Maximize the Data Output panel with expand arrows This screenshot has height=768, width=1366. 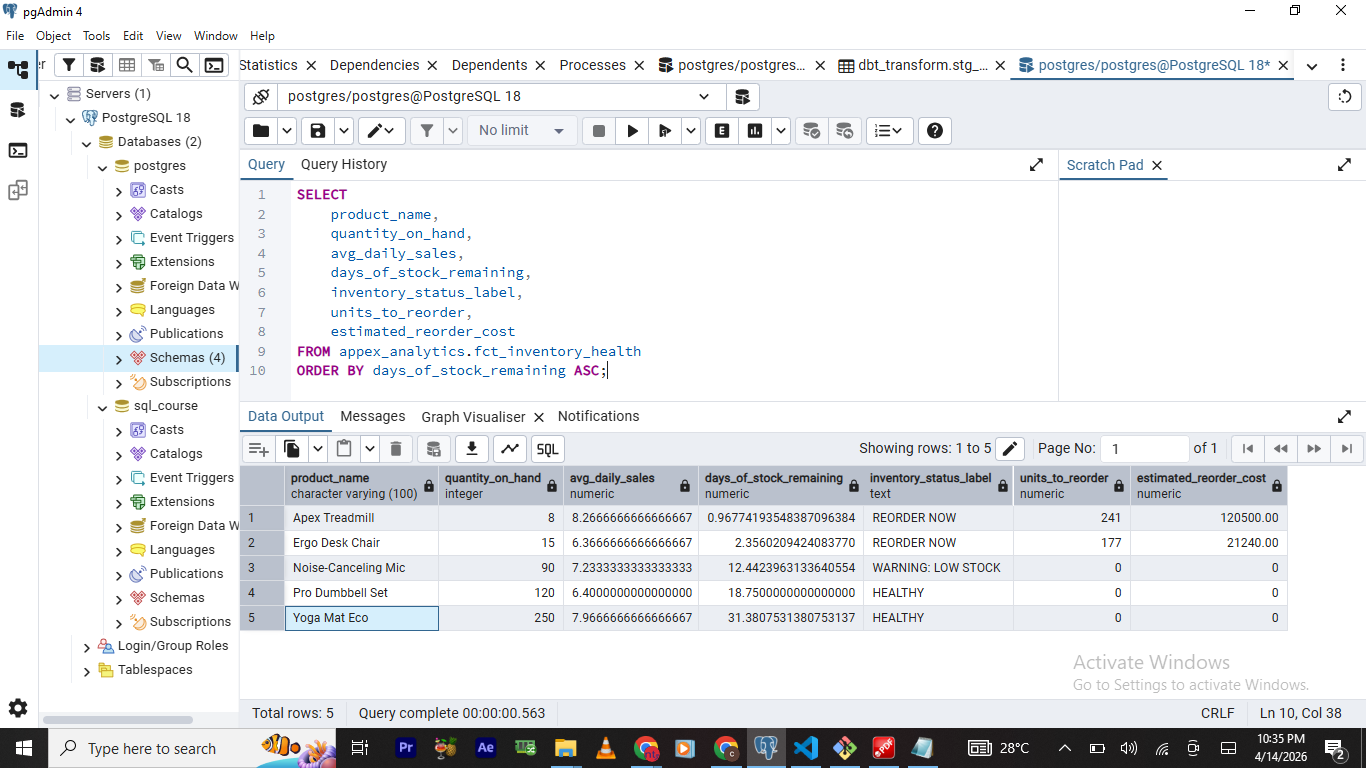click(x=1344, y=417)
